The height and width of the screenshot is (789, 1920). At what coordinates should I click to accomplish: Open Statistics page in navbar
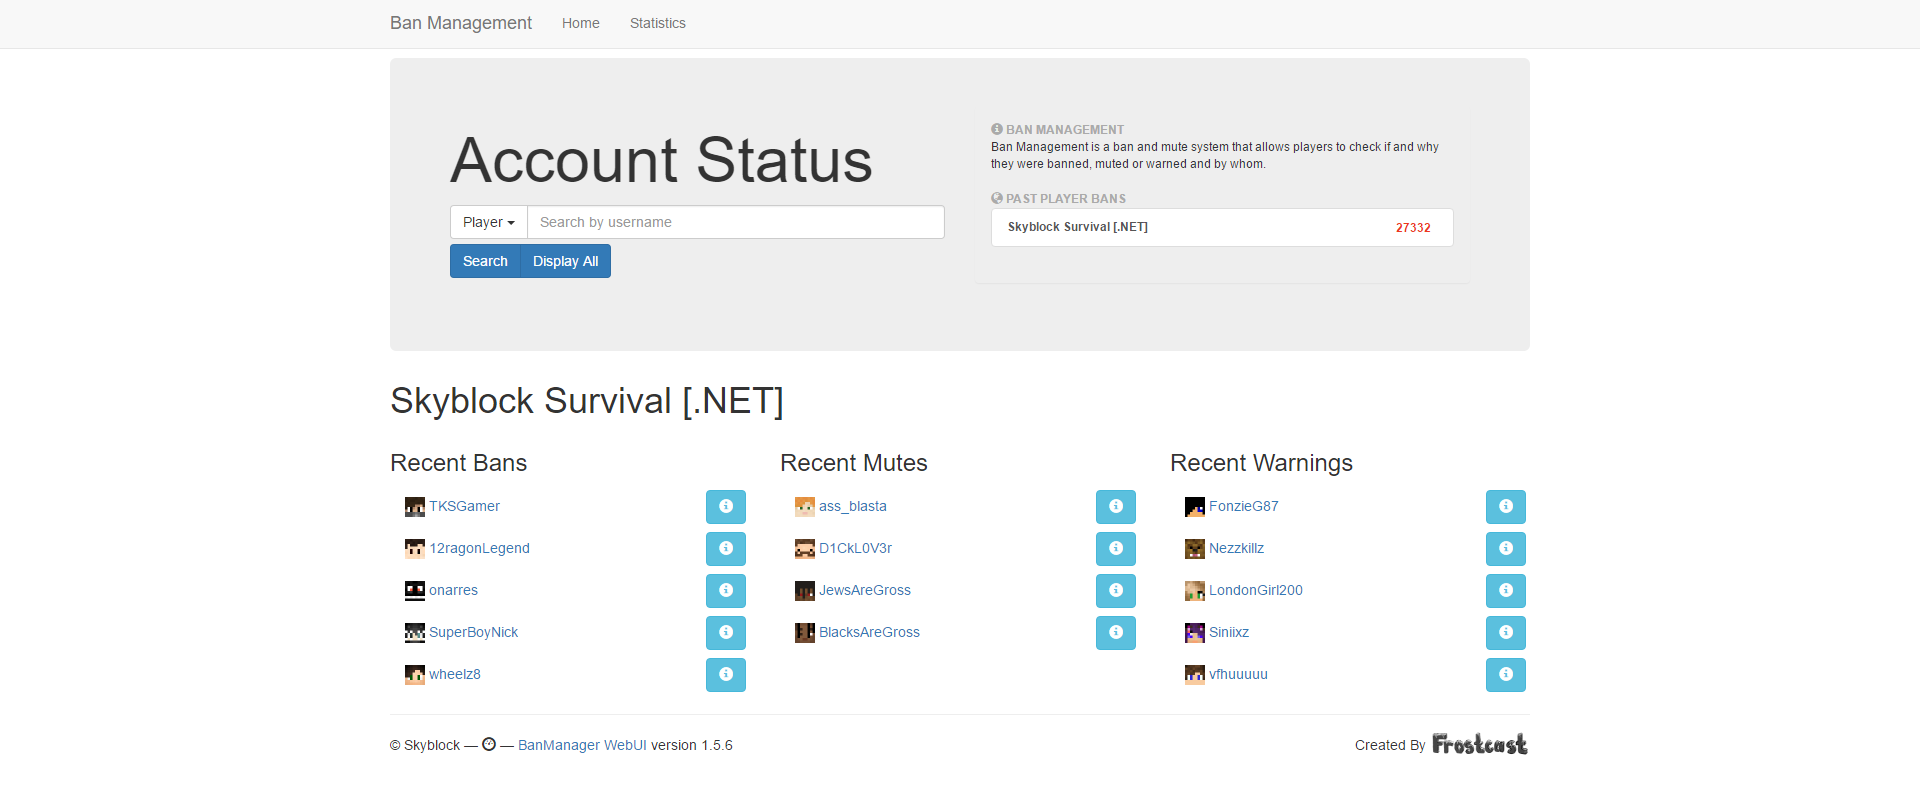click(658, 23)
